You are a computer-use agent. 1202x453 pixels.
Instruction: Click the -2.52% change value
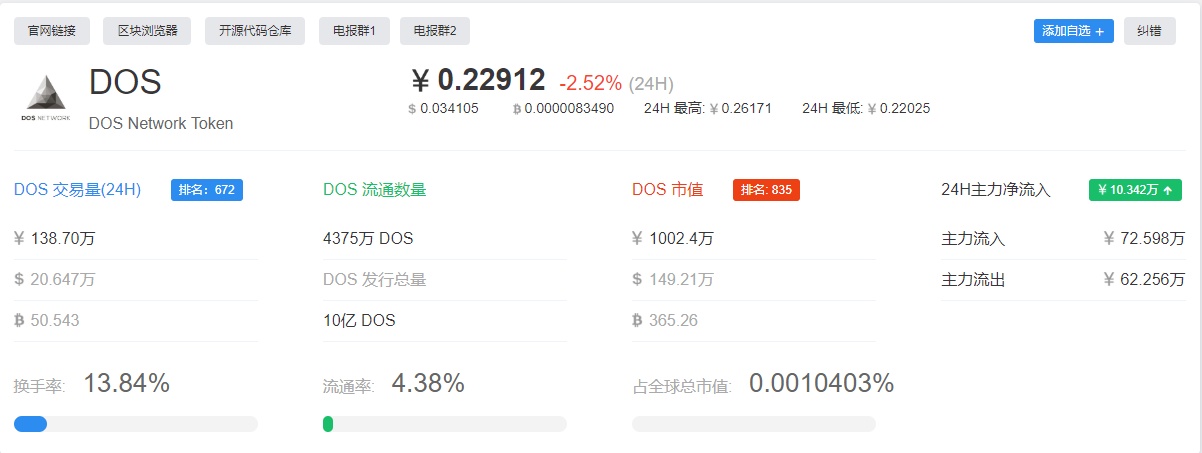click(x=590, y=83)
